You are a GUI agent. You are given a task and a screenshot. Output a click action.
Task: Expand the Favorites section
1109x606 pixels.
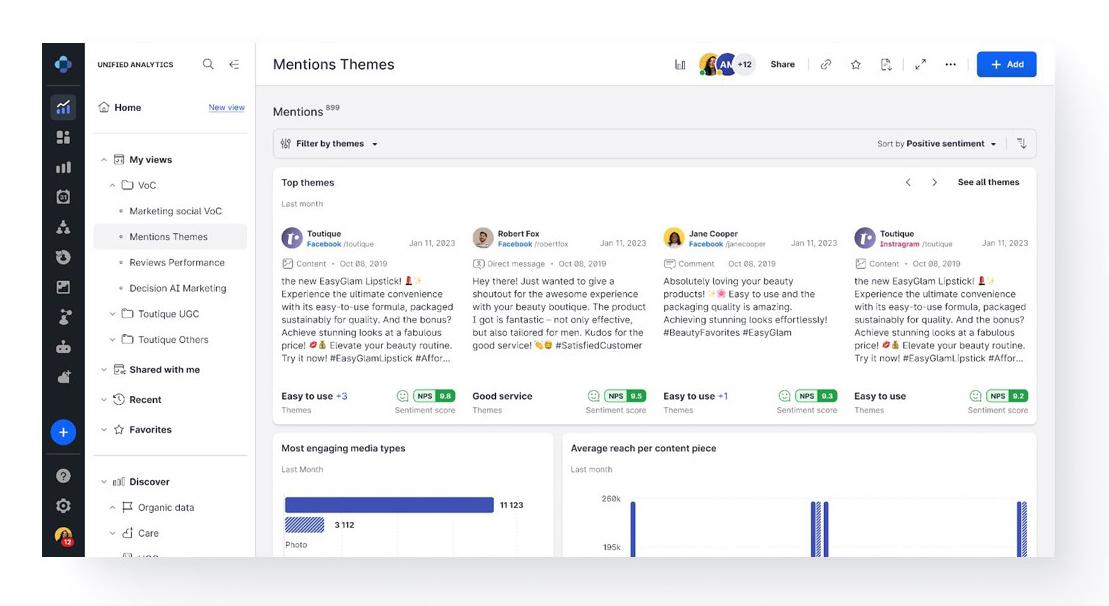pos(104,429)
